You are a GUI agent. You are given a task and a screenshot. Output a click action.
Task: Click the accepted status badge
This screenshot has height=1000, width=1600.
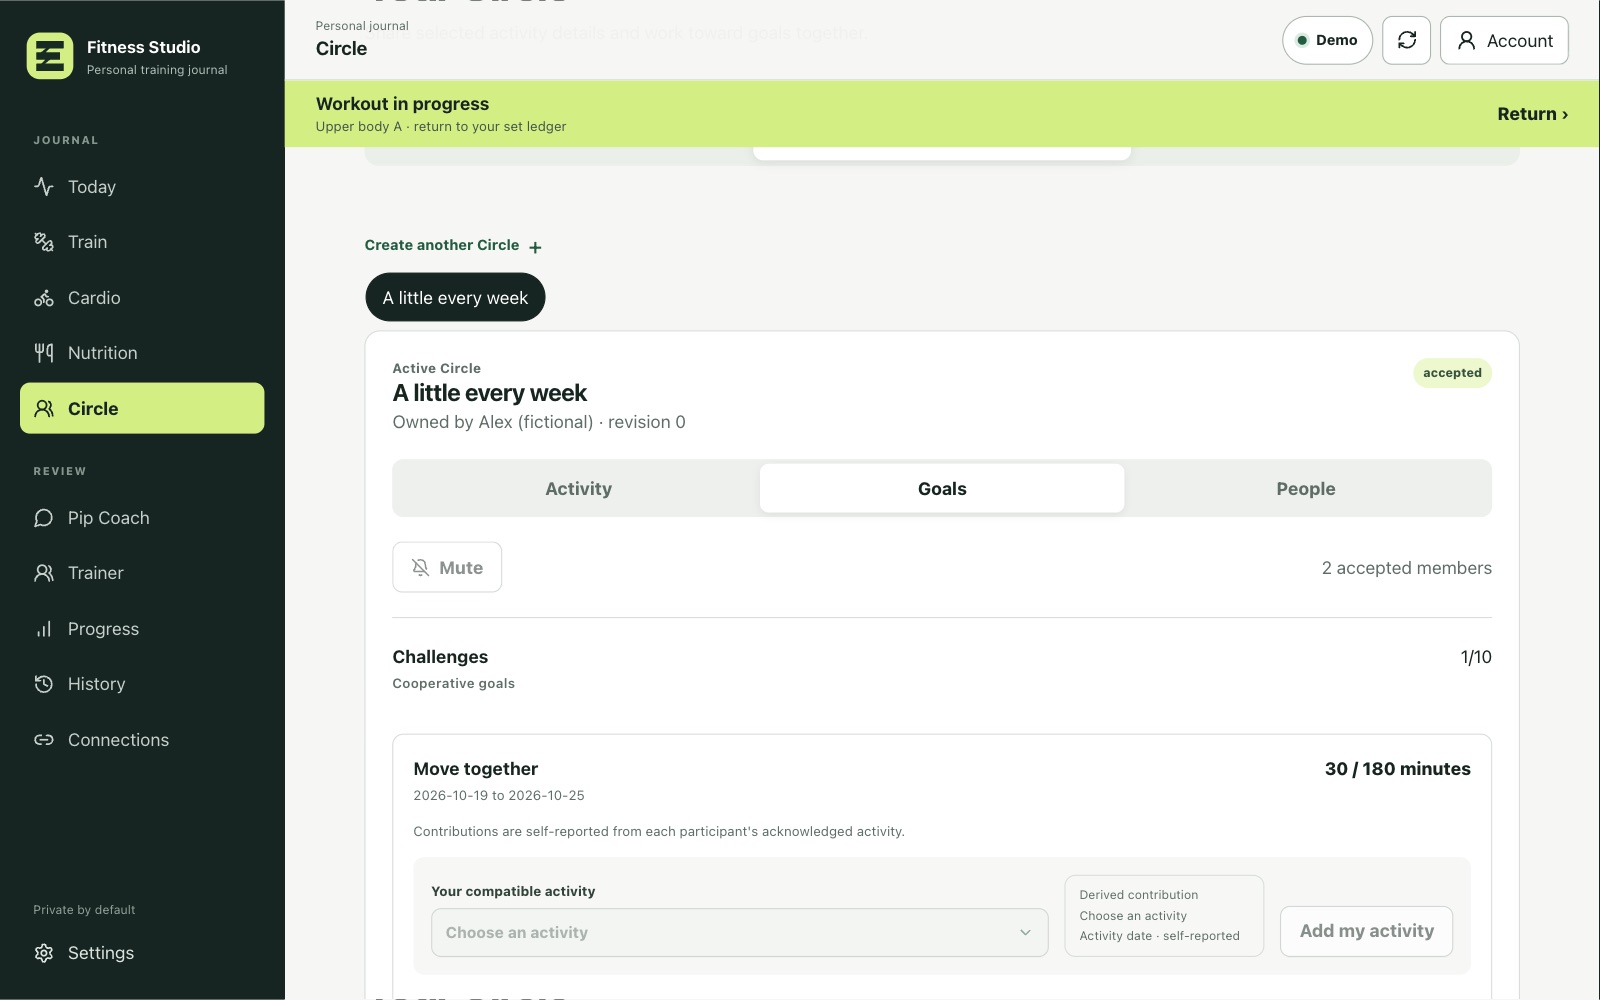[x=1452, y=373]
